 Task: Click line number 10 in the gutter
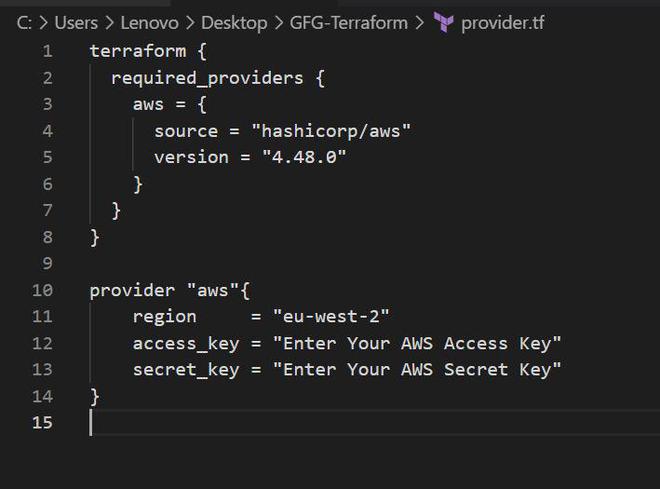(42, 291)
